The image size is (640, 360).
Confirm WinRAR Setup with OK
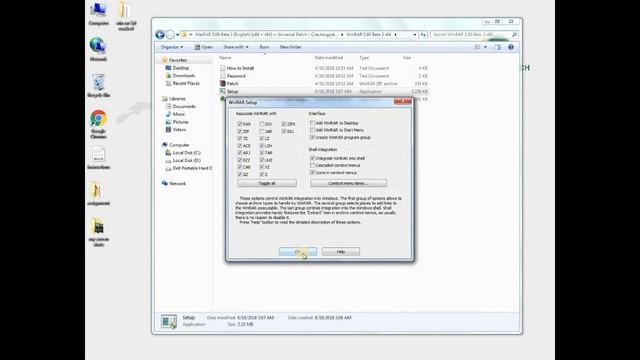point(298,252)
